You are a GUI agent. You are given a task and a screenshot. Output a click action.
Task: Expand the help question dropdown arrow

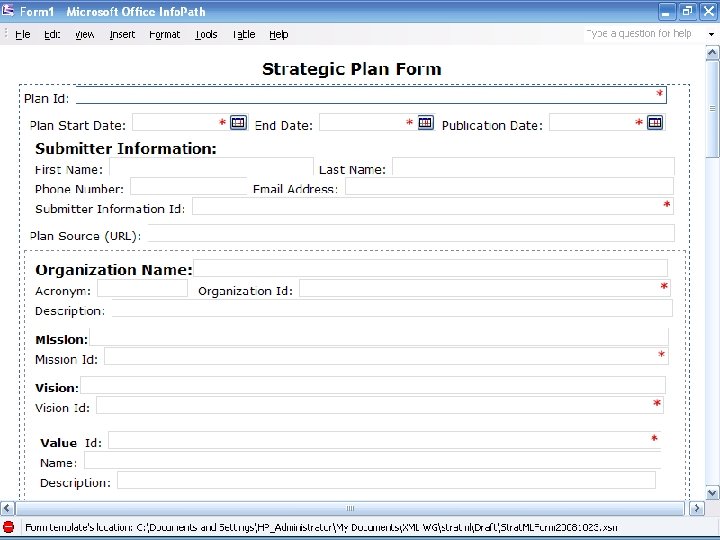(711, 34)
